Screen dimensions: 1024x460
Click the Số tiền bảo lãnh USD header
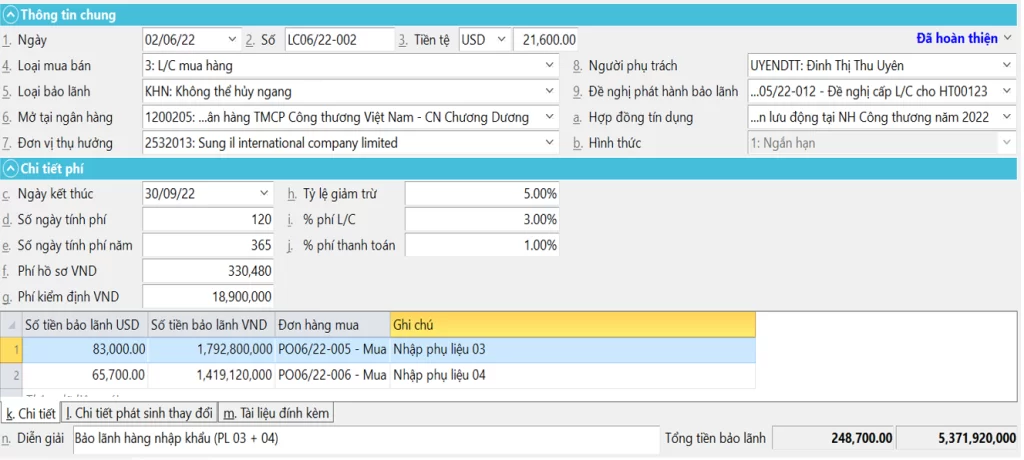tap(85, 324)
